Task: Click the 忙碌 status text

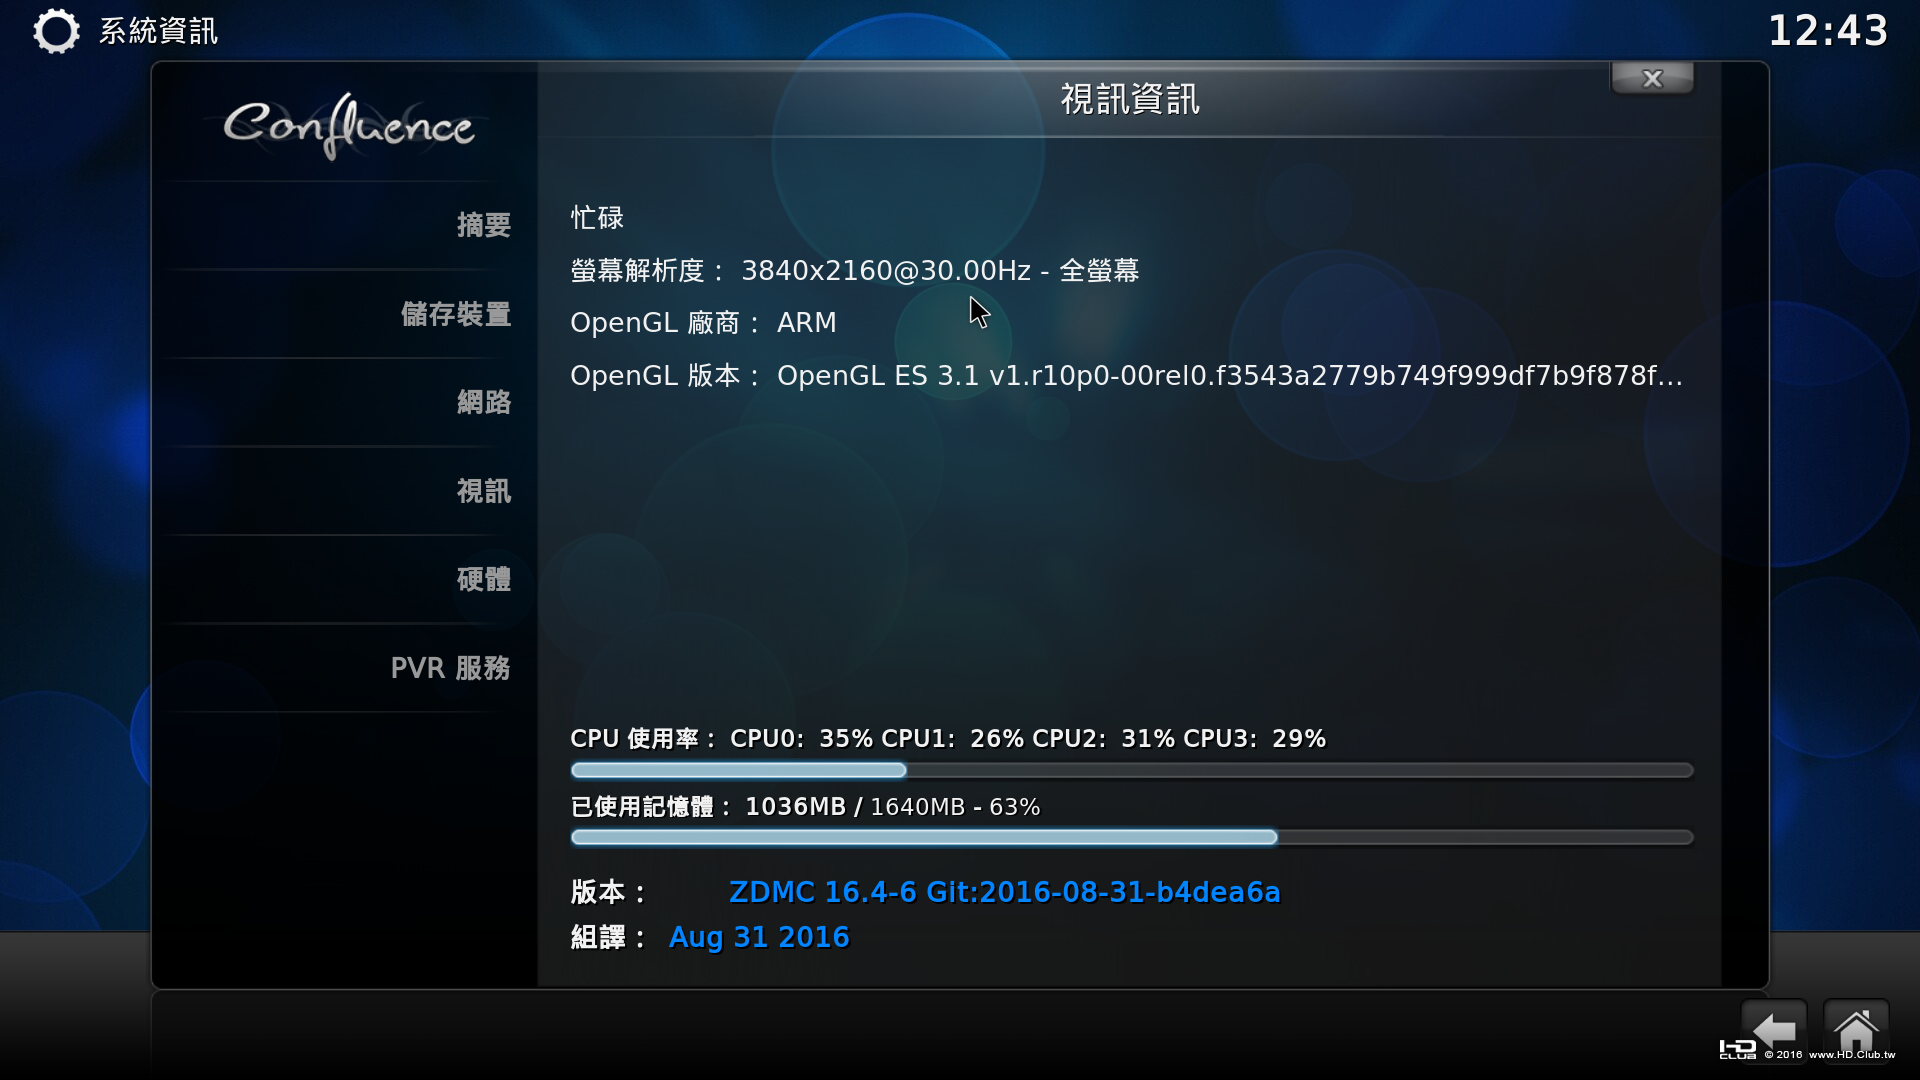Action: tap(597, 218)
